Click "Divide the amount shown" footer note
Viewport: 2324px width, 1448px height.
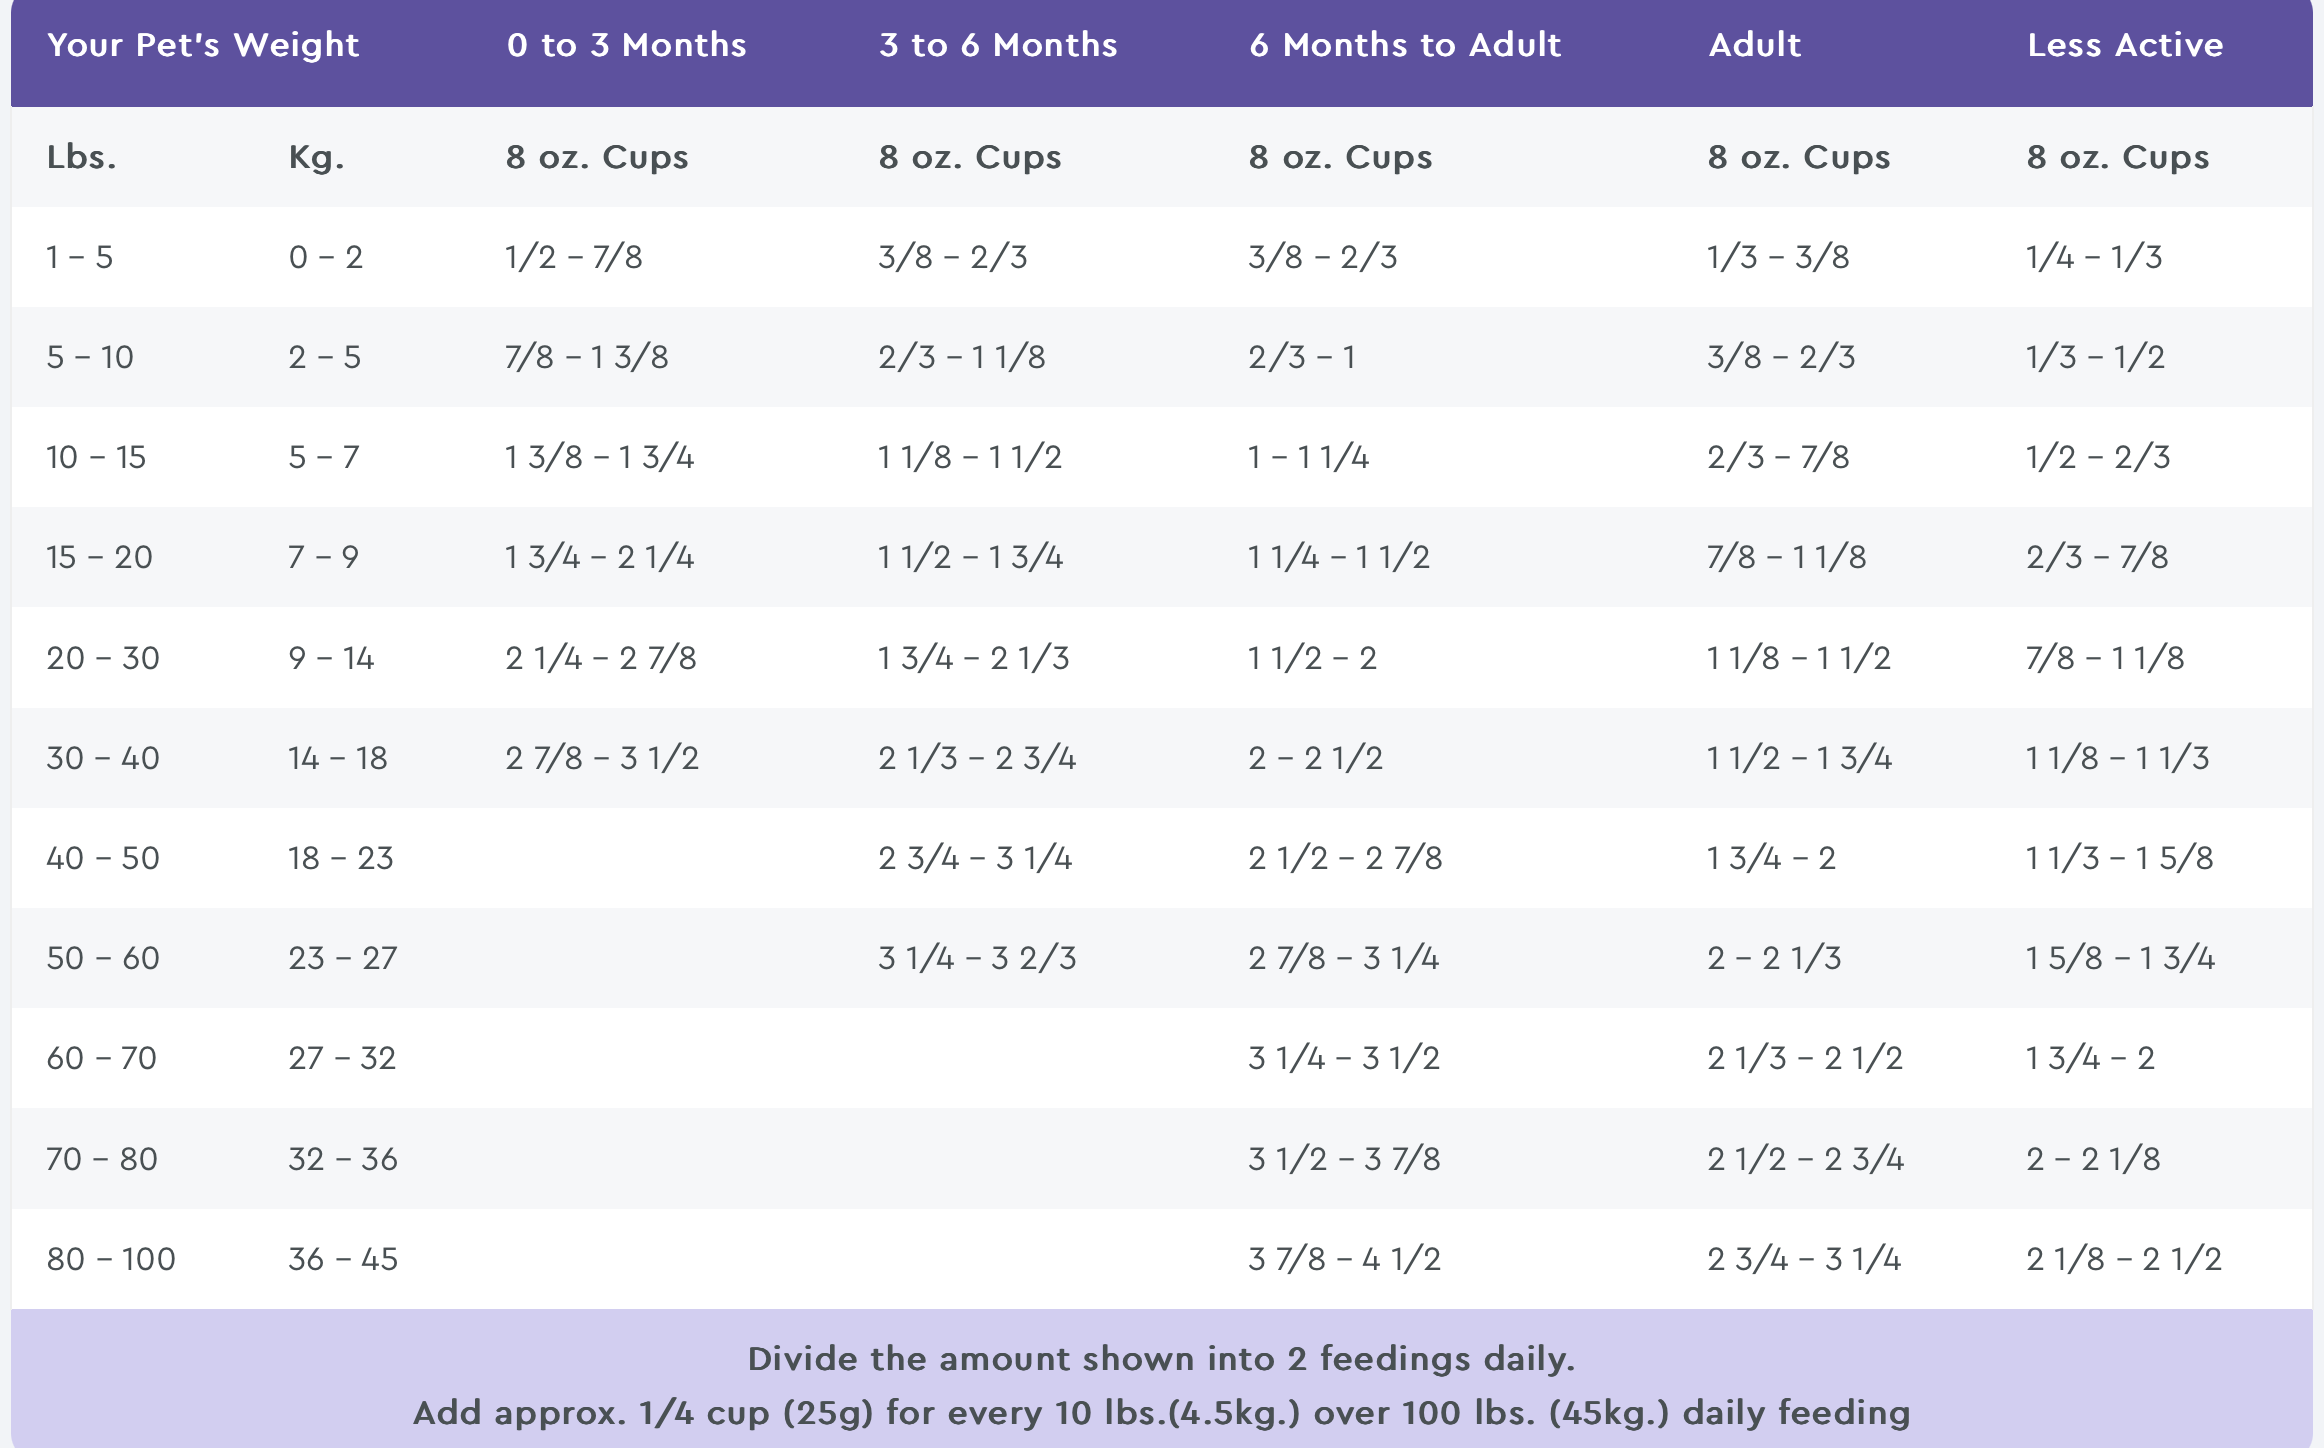(1161, 1359)
